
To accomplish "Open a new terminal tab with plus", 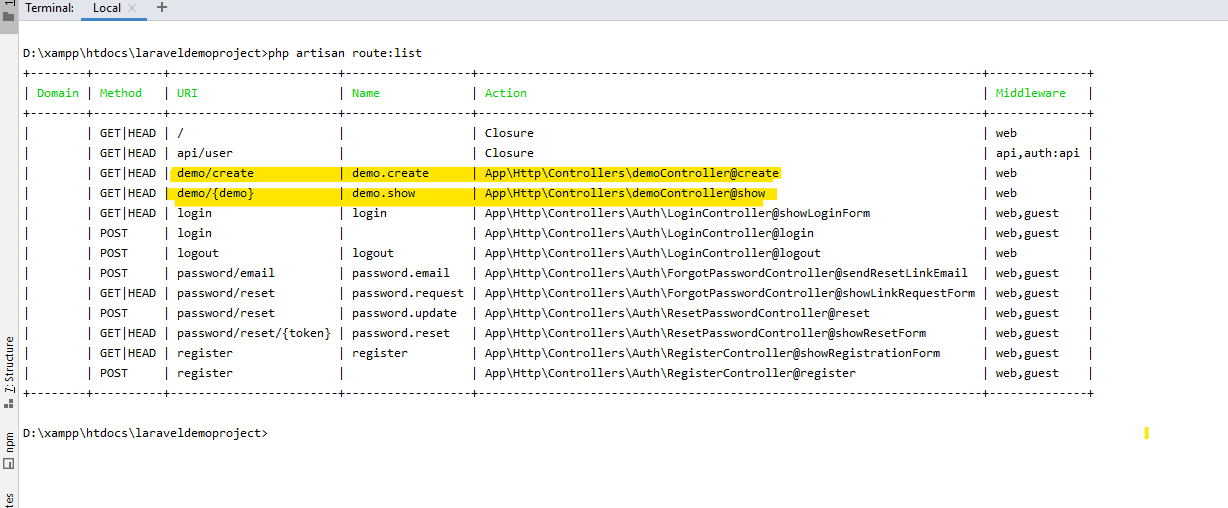I will [162, 8].
